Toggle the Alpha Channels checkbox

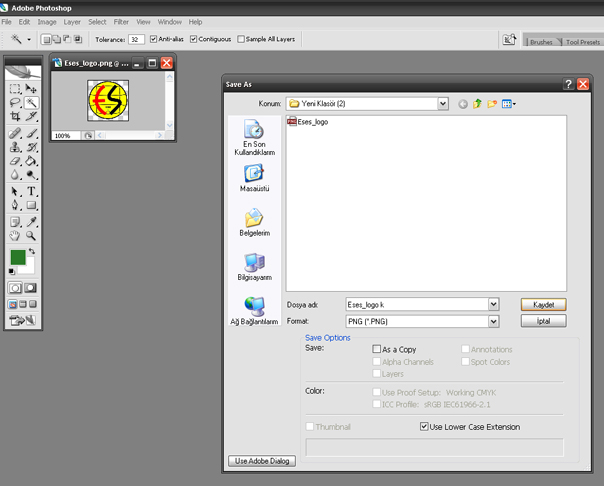pyautogui.click(x=376, y=361)
